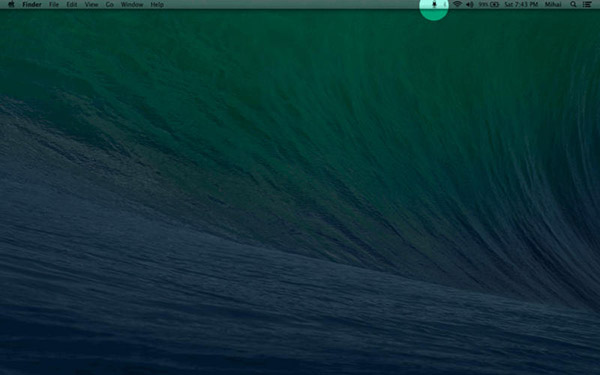Open Spotlight search magnifier
Viewport: 600px width, 375px height.
tap(573, 5)
